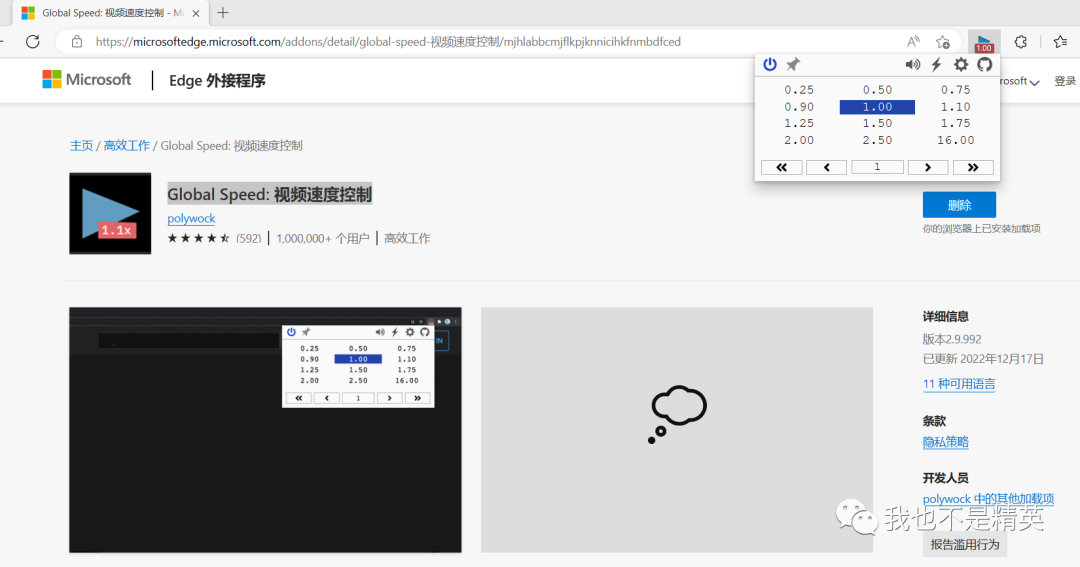This screenshot has height=567, width=1080.
Task: Set speed to 1.10 in popup
Action: [956, 107]
